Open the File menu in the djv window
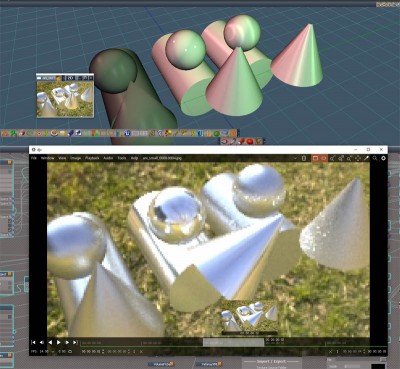This screenshot has height=369, width=400. (34, 158)
